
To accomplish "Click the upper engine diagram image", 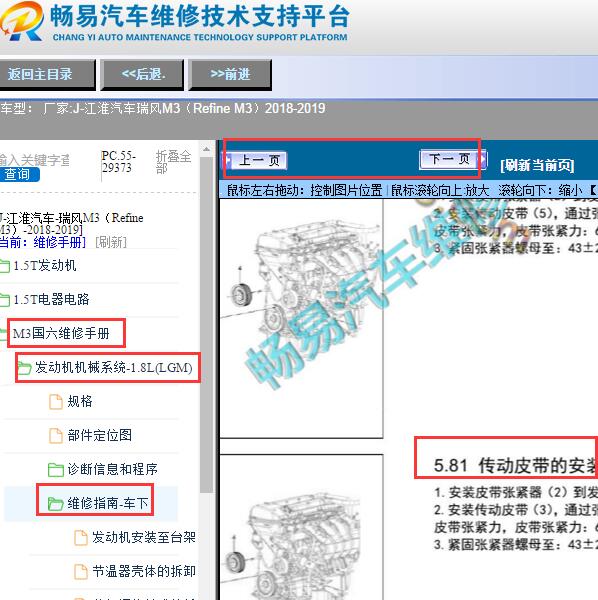I will [x=301, y=318].
